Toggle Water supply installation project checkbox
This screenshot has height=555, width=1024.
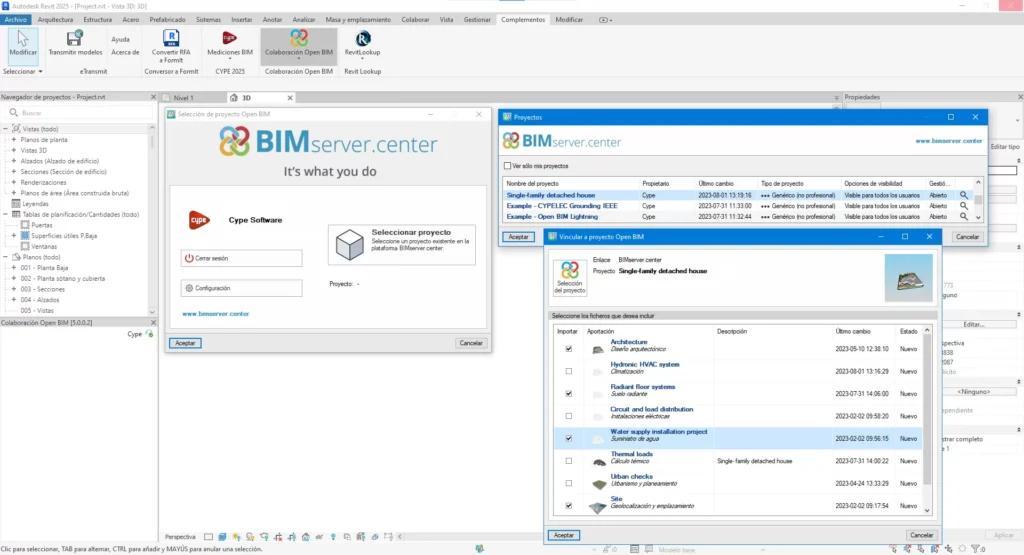[568, 438]
